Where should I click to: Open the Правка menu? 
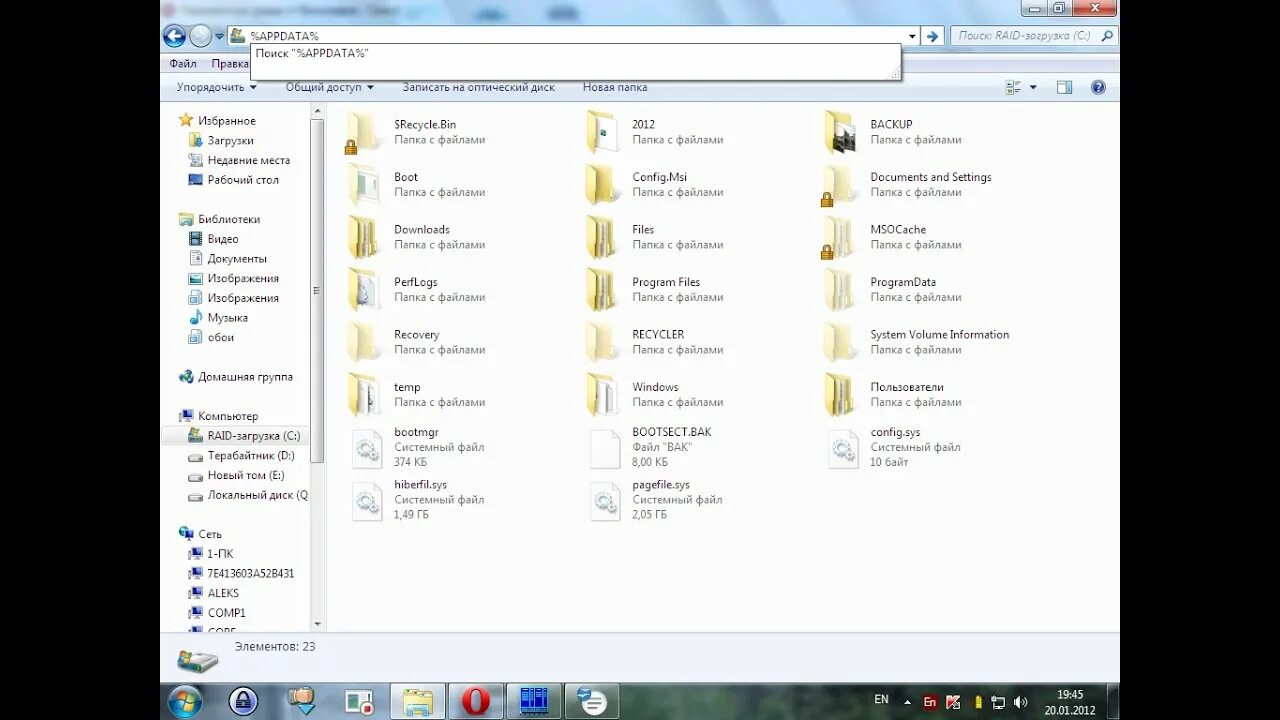coord(230,63)
